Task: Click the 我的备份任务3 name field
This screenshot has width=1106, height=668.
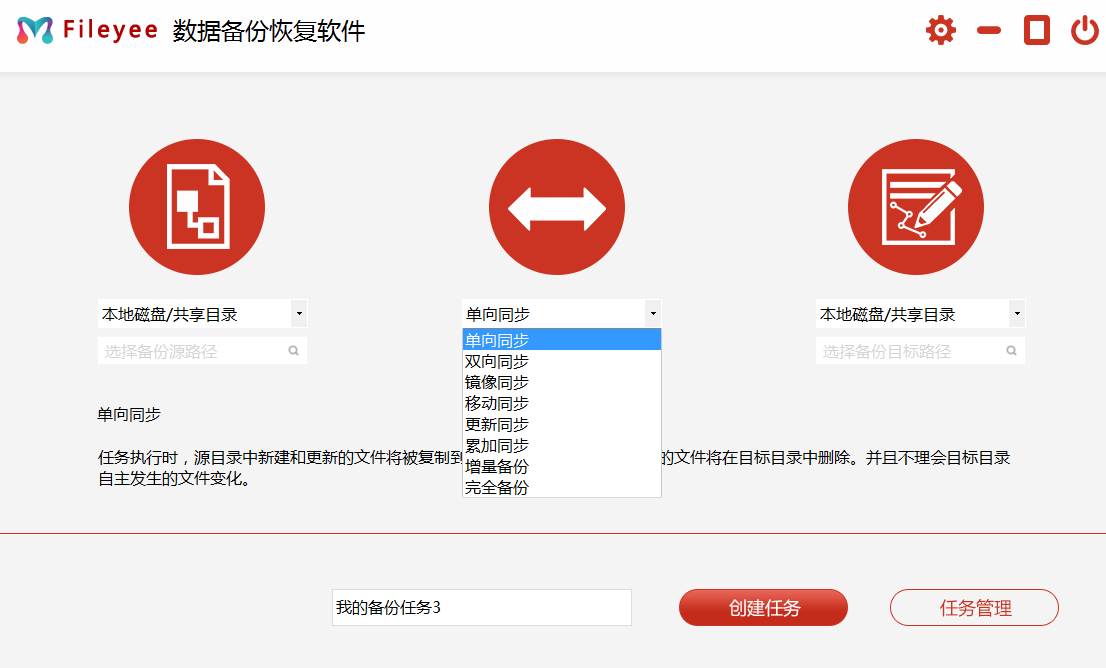Action: 483,607
